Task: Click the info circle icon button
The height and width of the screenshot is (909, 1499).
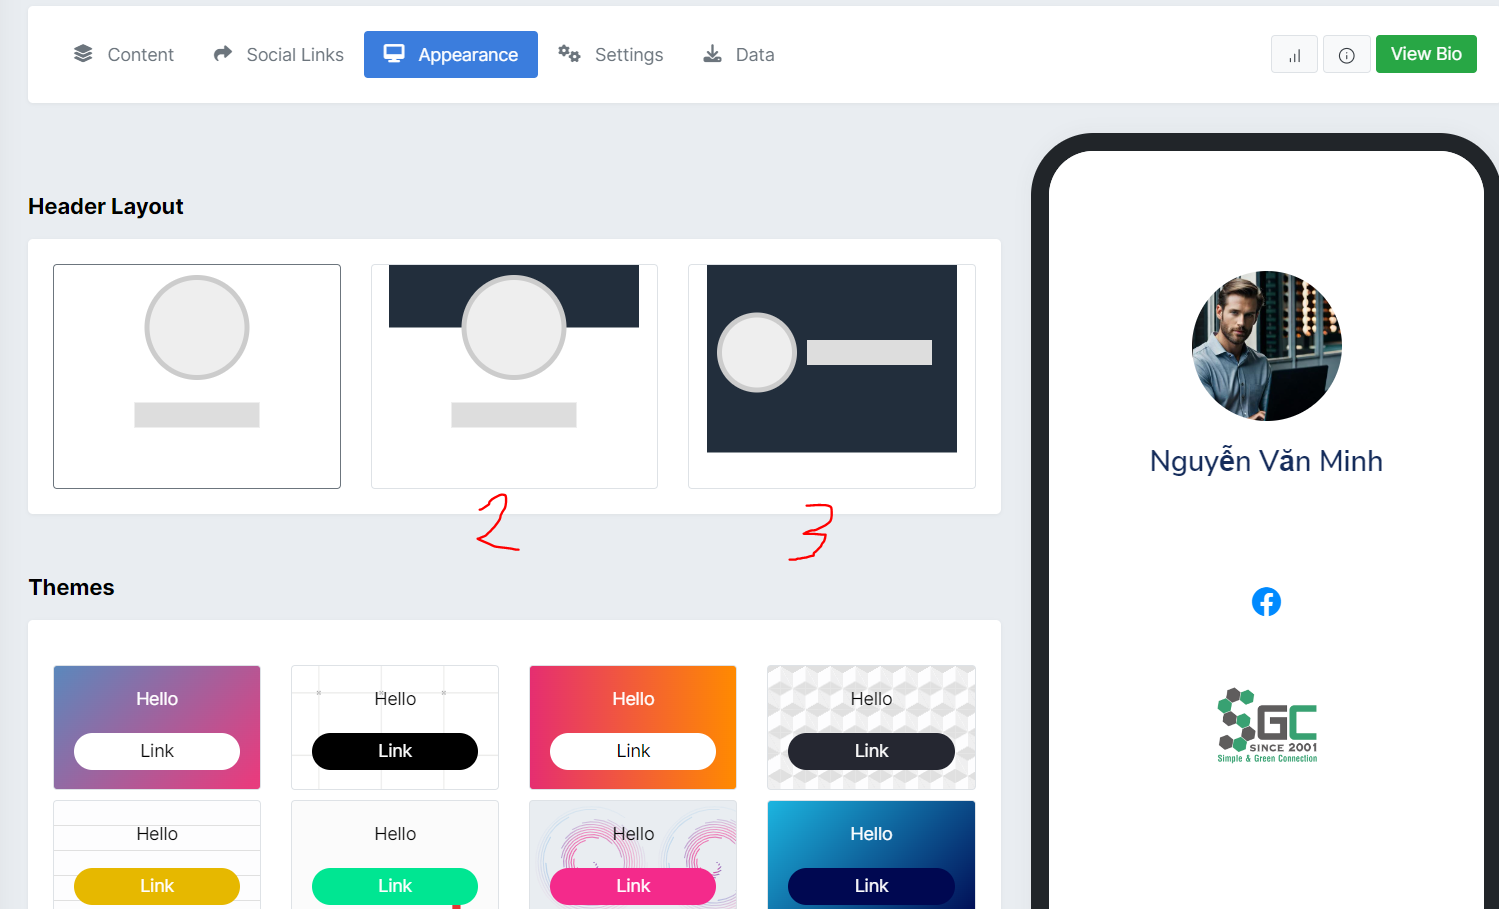Action: click(1346, 55)
